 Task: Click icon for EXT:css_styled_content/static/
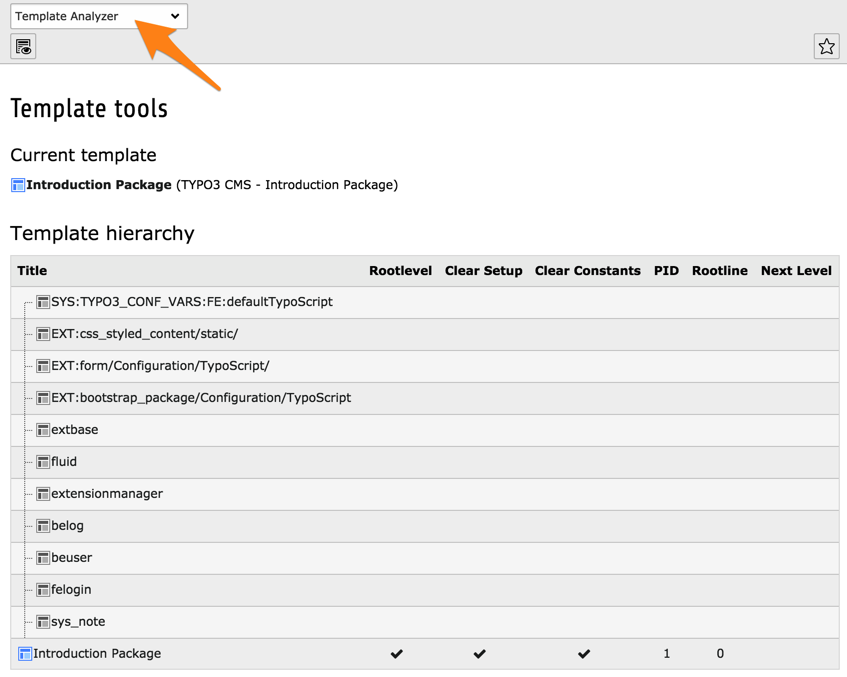(x=43, y=334)
